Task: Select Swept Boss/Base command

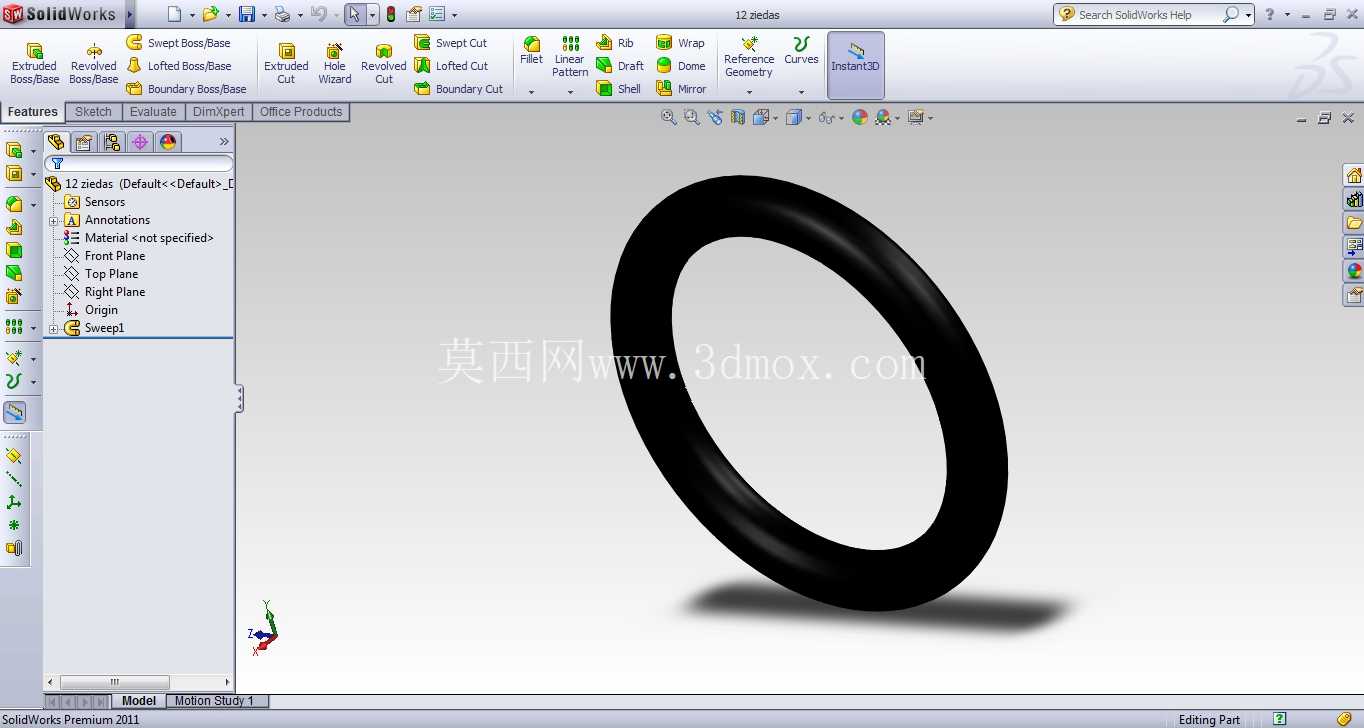Action: [178, 43]
